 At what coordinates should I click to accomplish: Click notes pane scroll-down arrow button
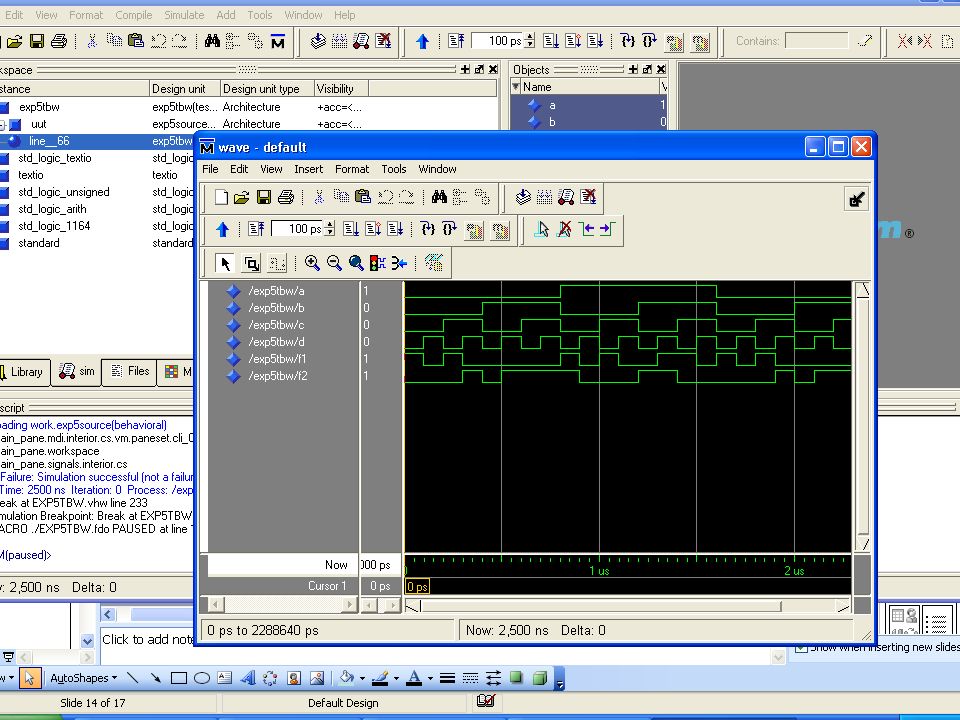coord(87,641)
